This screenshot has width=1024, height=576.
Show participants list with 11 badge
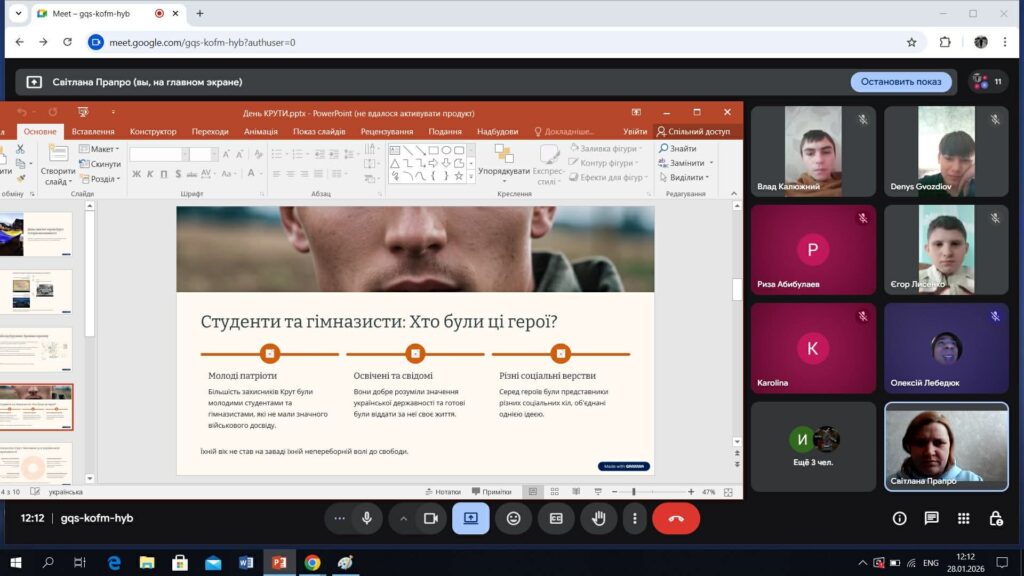coord(988,82)
